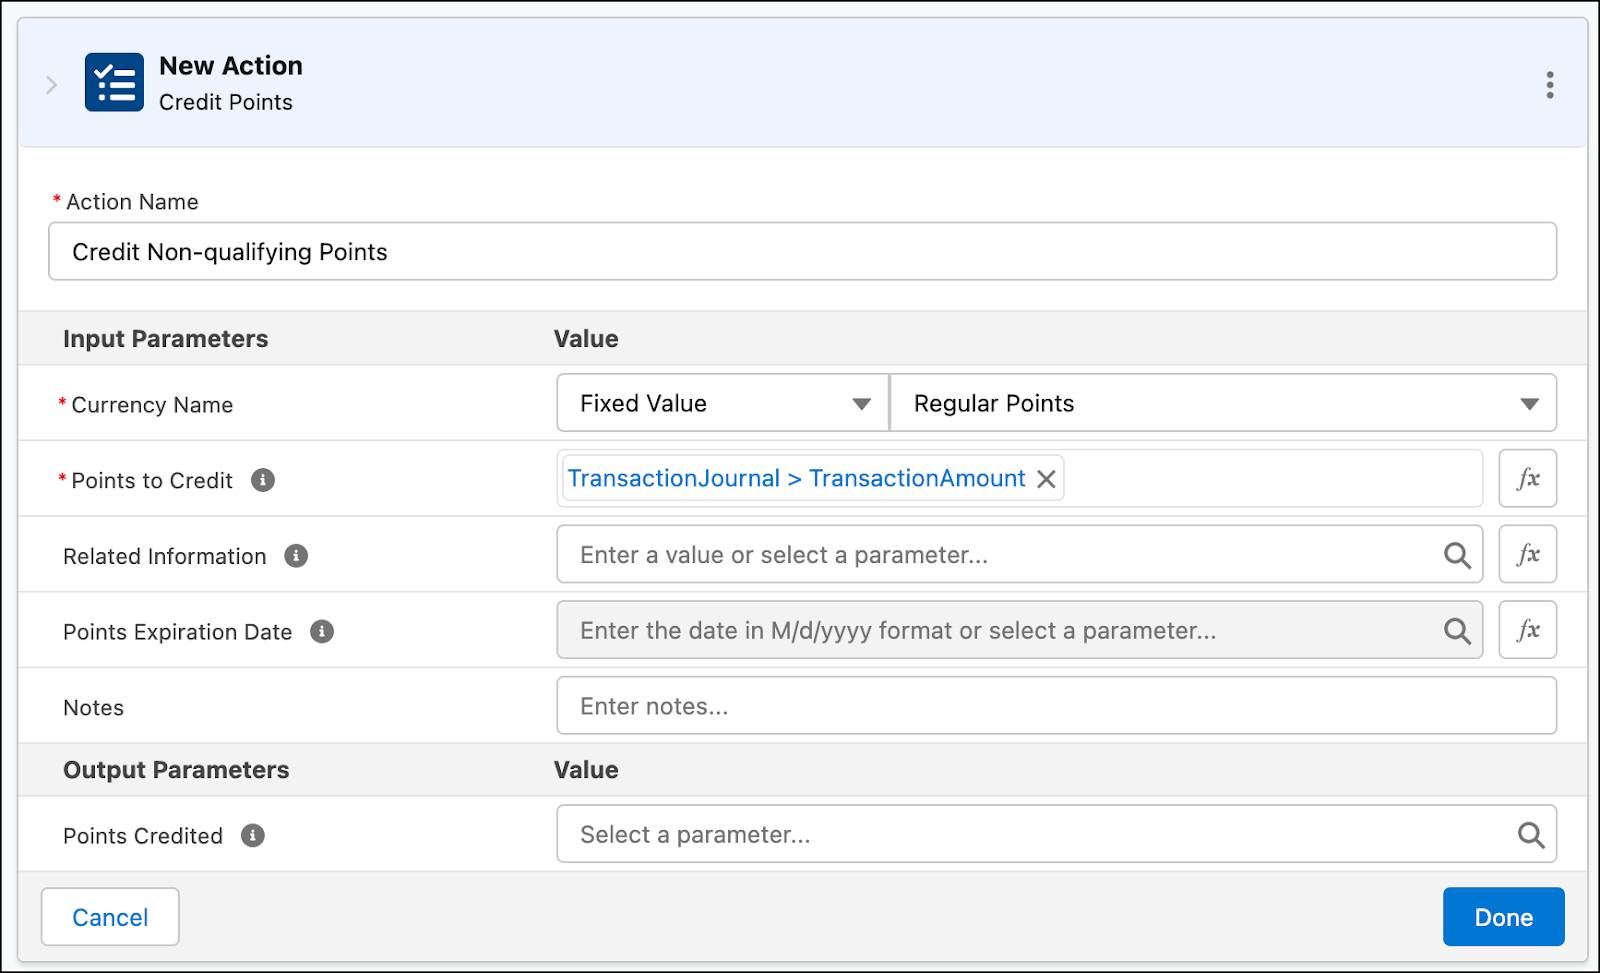Expand the Fixed Value dropdown
Viewport: 1600px width, 973px height.
coord(862,403)
